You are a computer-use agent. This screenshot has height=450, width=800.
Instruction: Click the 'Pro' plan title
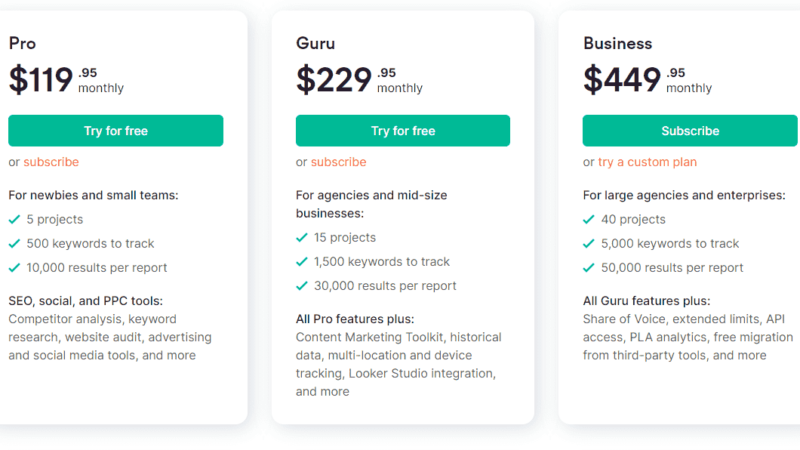point(23,43)
